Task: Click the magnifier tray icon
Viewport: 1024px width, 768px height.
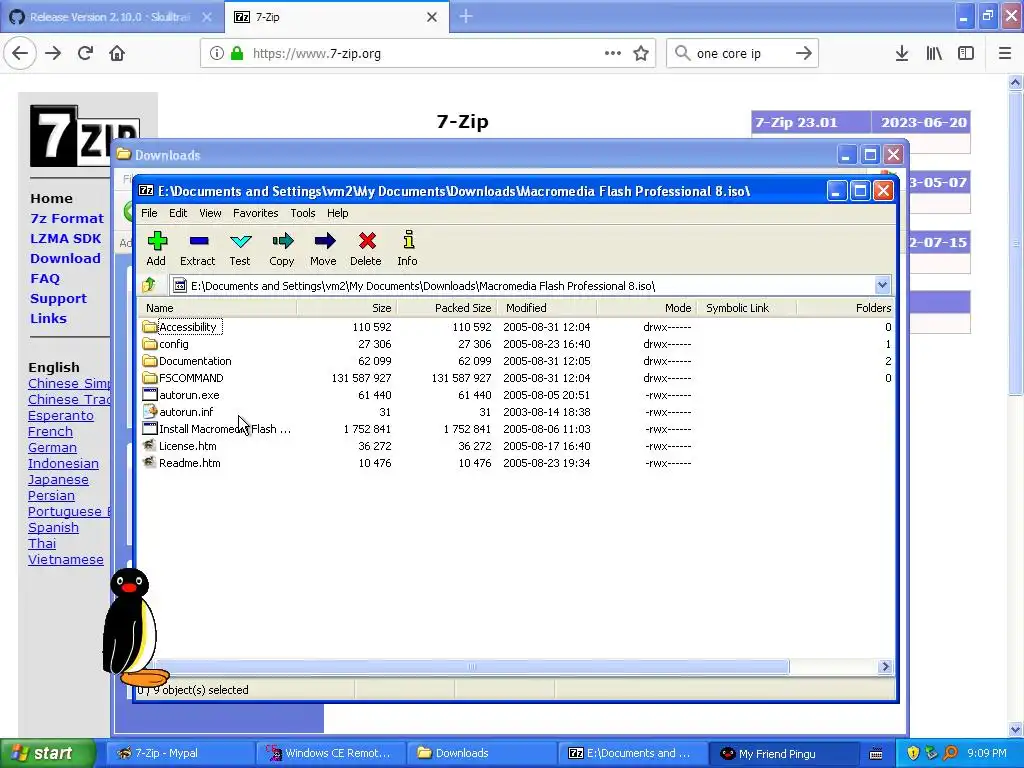Action: click(950, 753)
